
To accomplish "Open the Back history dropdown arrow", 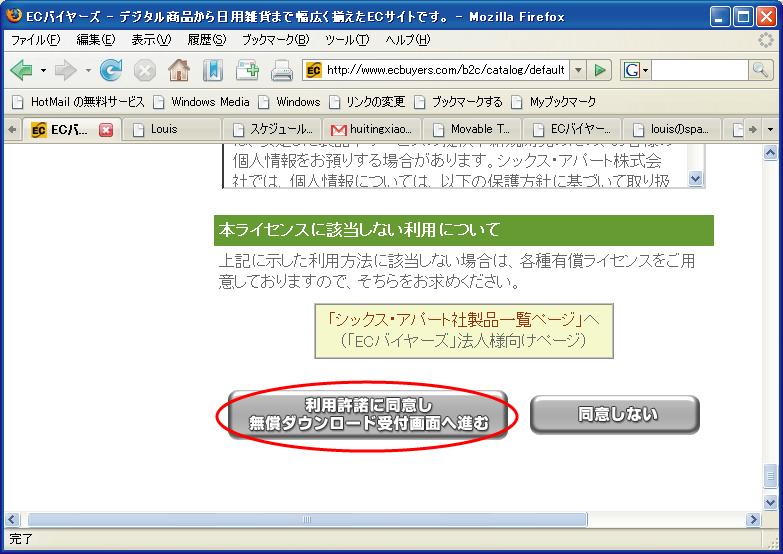I will point(43,70).
